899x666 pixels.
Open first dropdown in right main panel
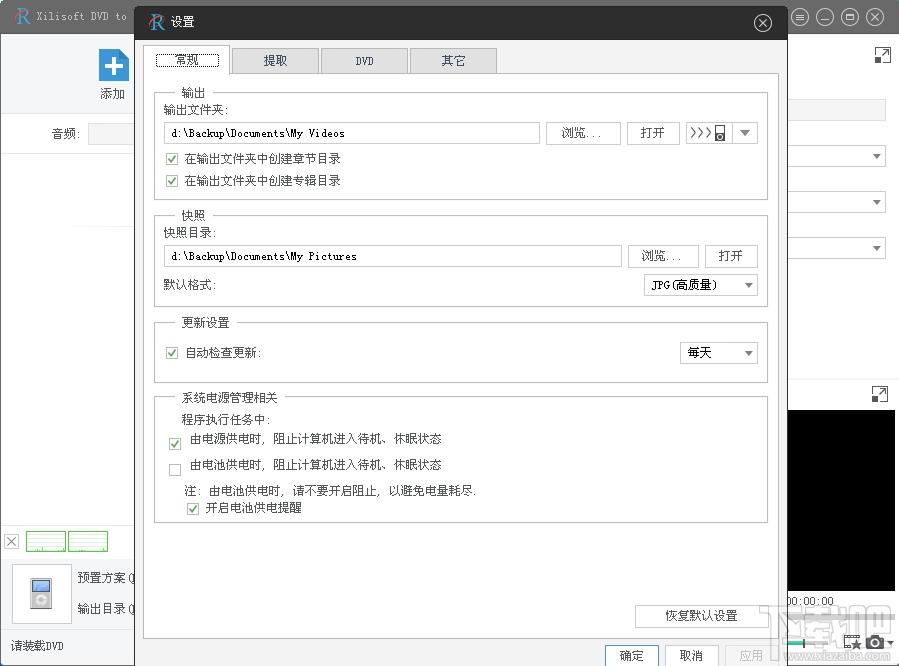coord(876,156)
